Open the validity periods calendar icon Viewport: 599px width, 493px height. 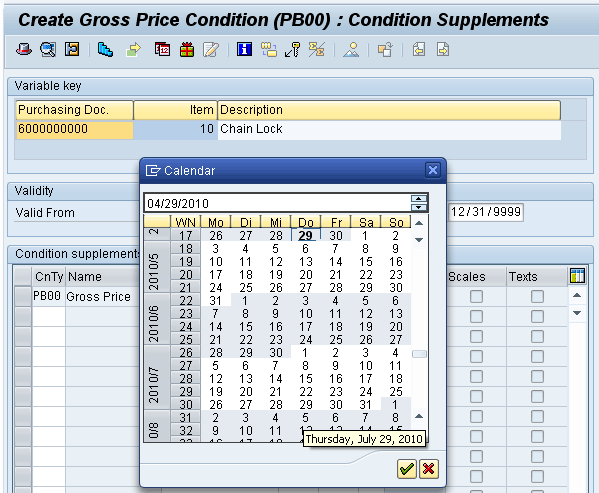162,49
